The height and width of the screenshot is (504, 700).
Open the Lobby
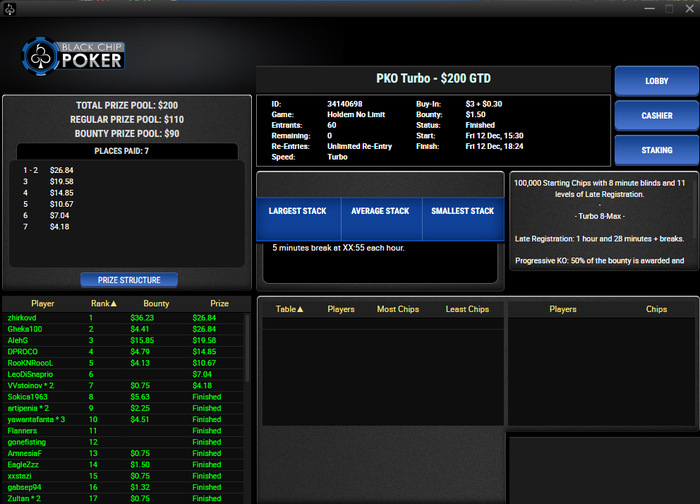[x=656, y=81]
